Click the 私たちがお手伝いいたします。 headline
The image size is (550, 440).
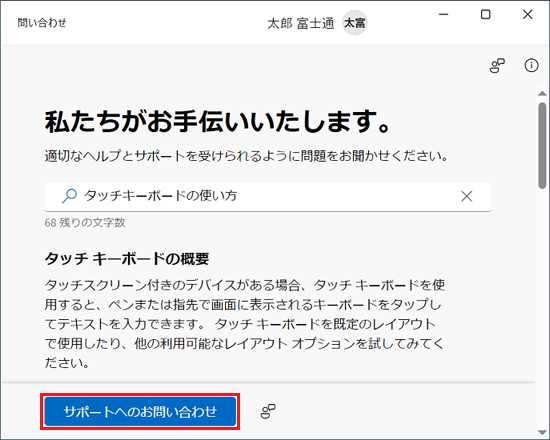tap(217, 122)
